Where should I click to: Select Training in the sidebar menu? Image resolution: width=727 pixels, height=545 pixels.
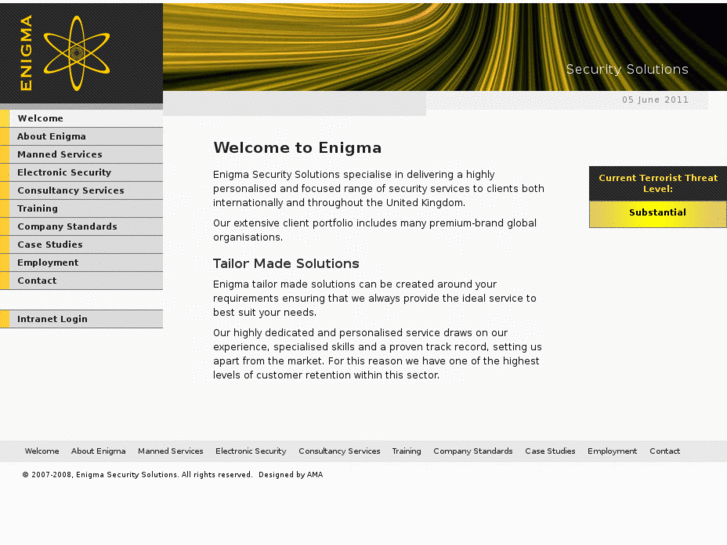pyautogui.click(x=37, y=208)
